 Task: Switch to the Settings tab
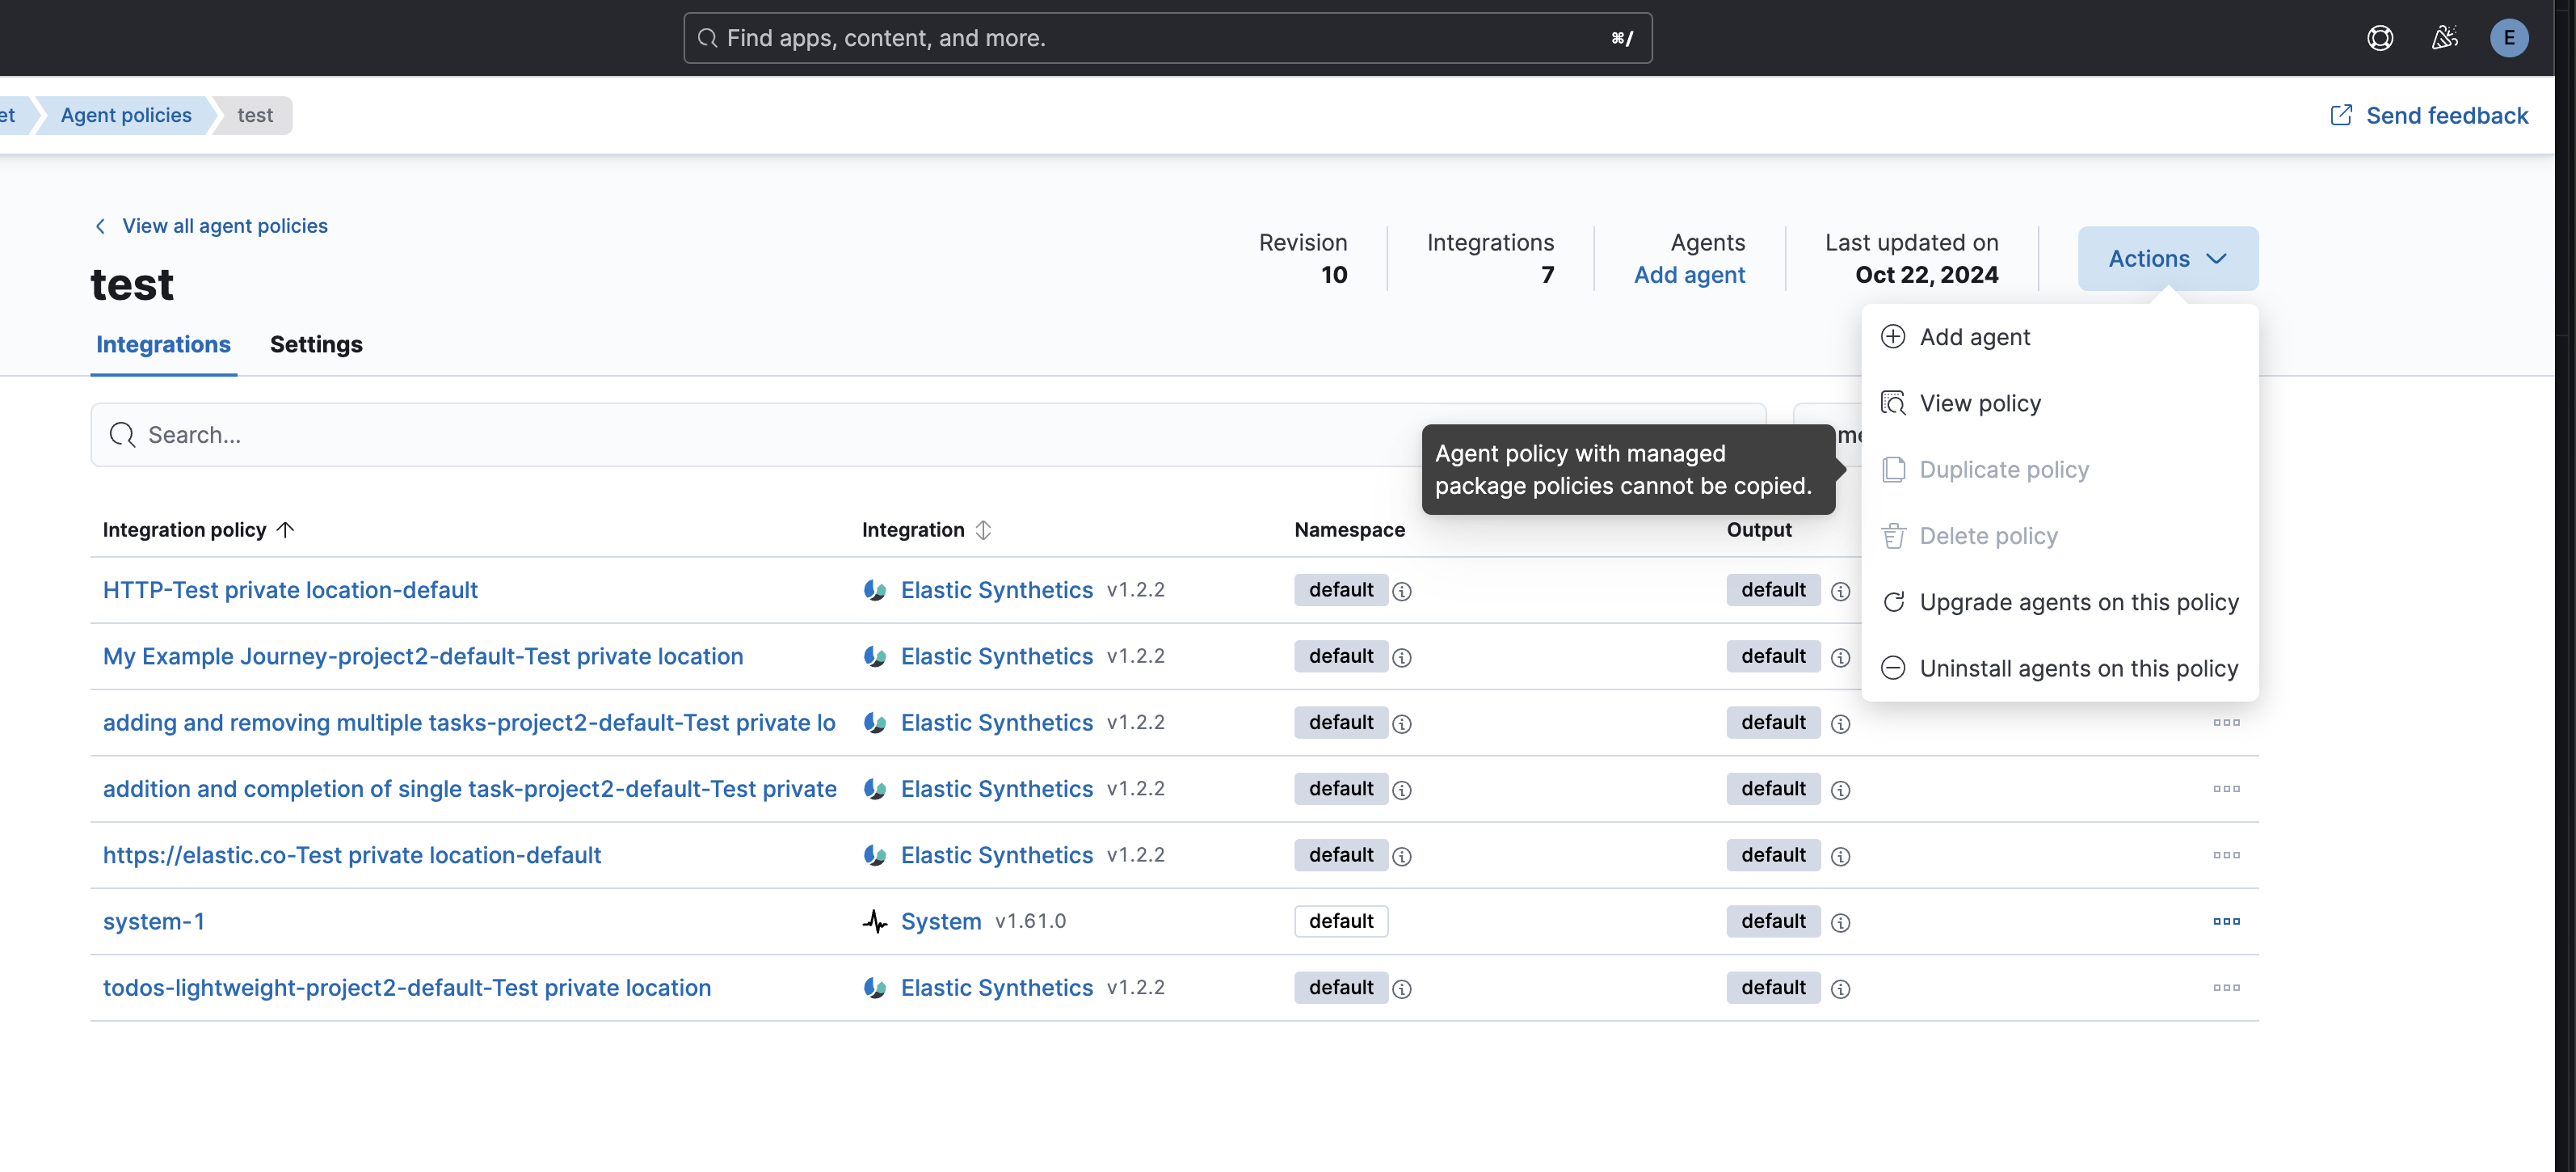coord(316,344)
